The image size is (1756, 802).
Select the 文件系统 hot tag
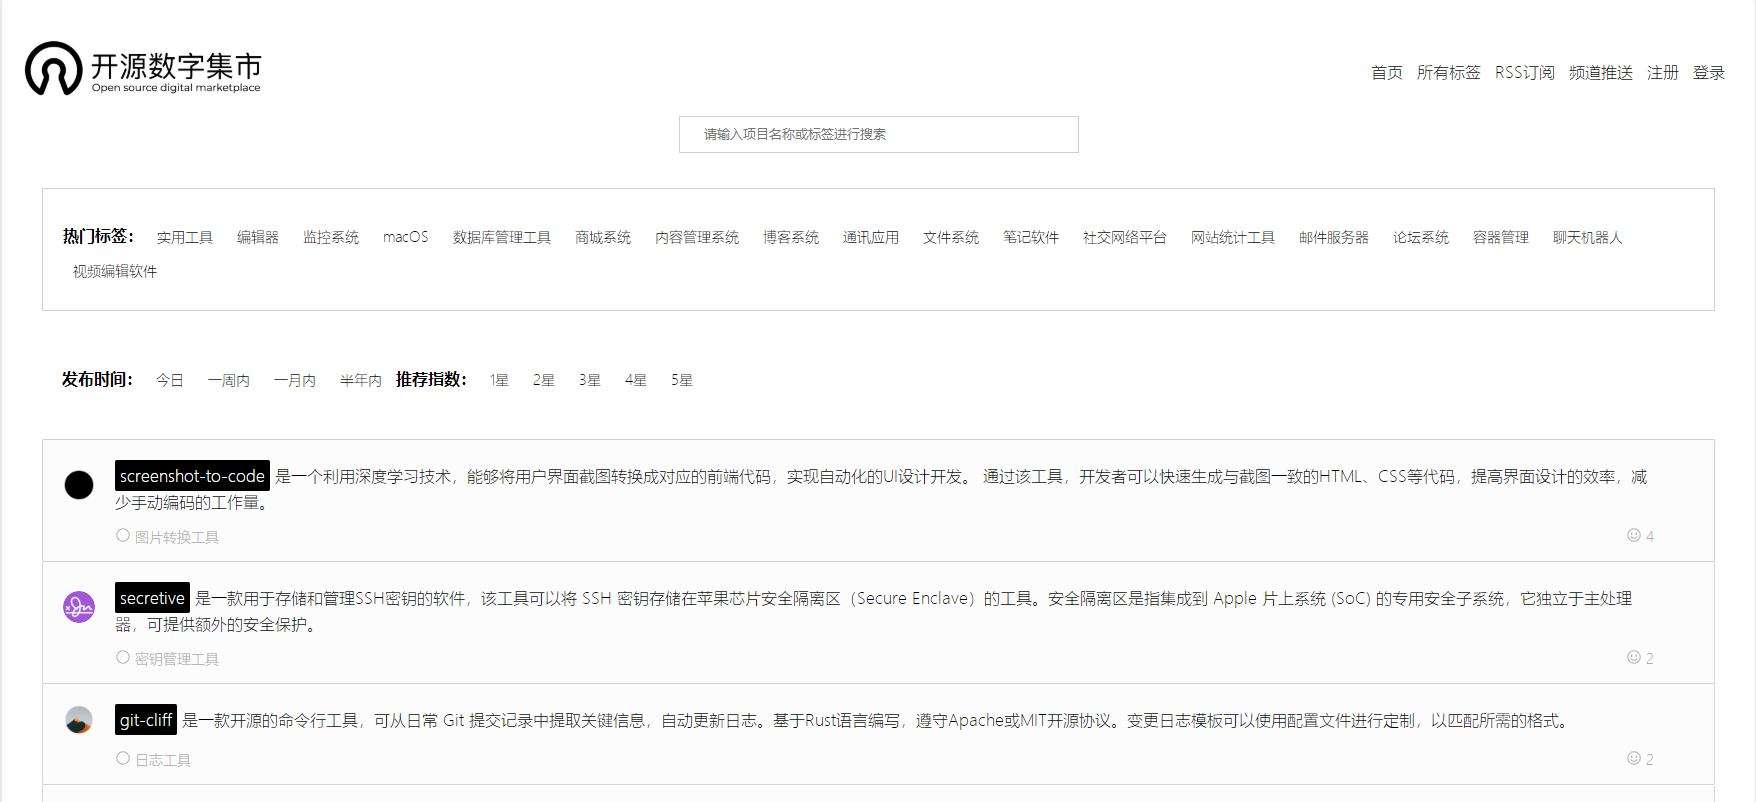(x=951, y=237)
